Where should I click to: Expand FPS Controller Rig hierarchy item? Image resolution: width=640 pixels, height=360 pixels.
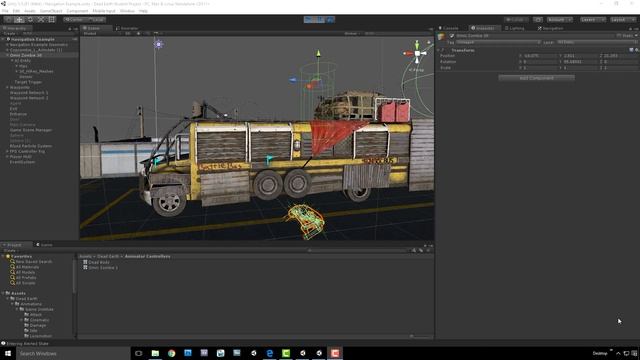(7, 151)
